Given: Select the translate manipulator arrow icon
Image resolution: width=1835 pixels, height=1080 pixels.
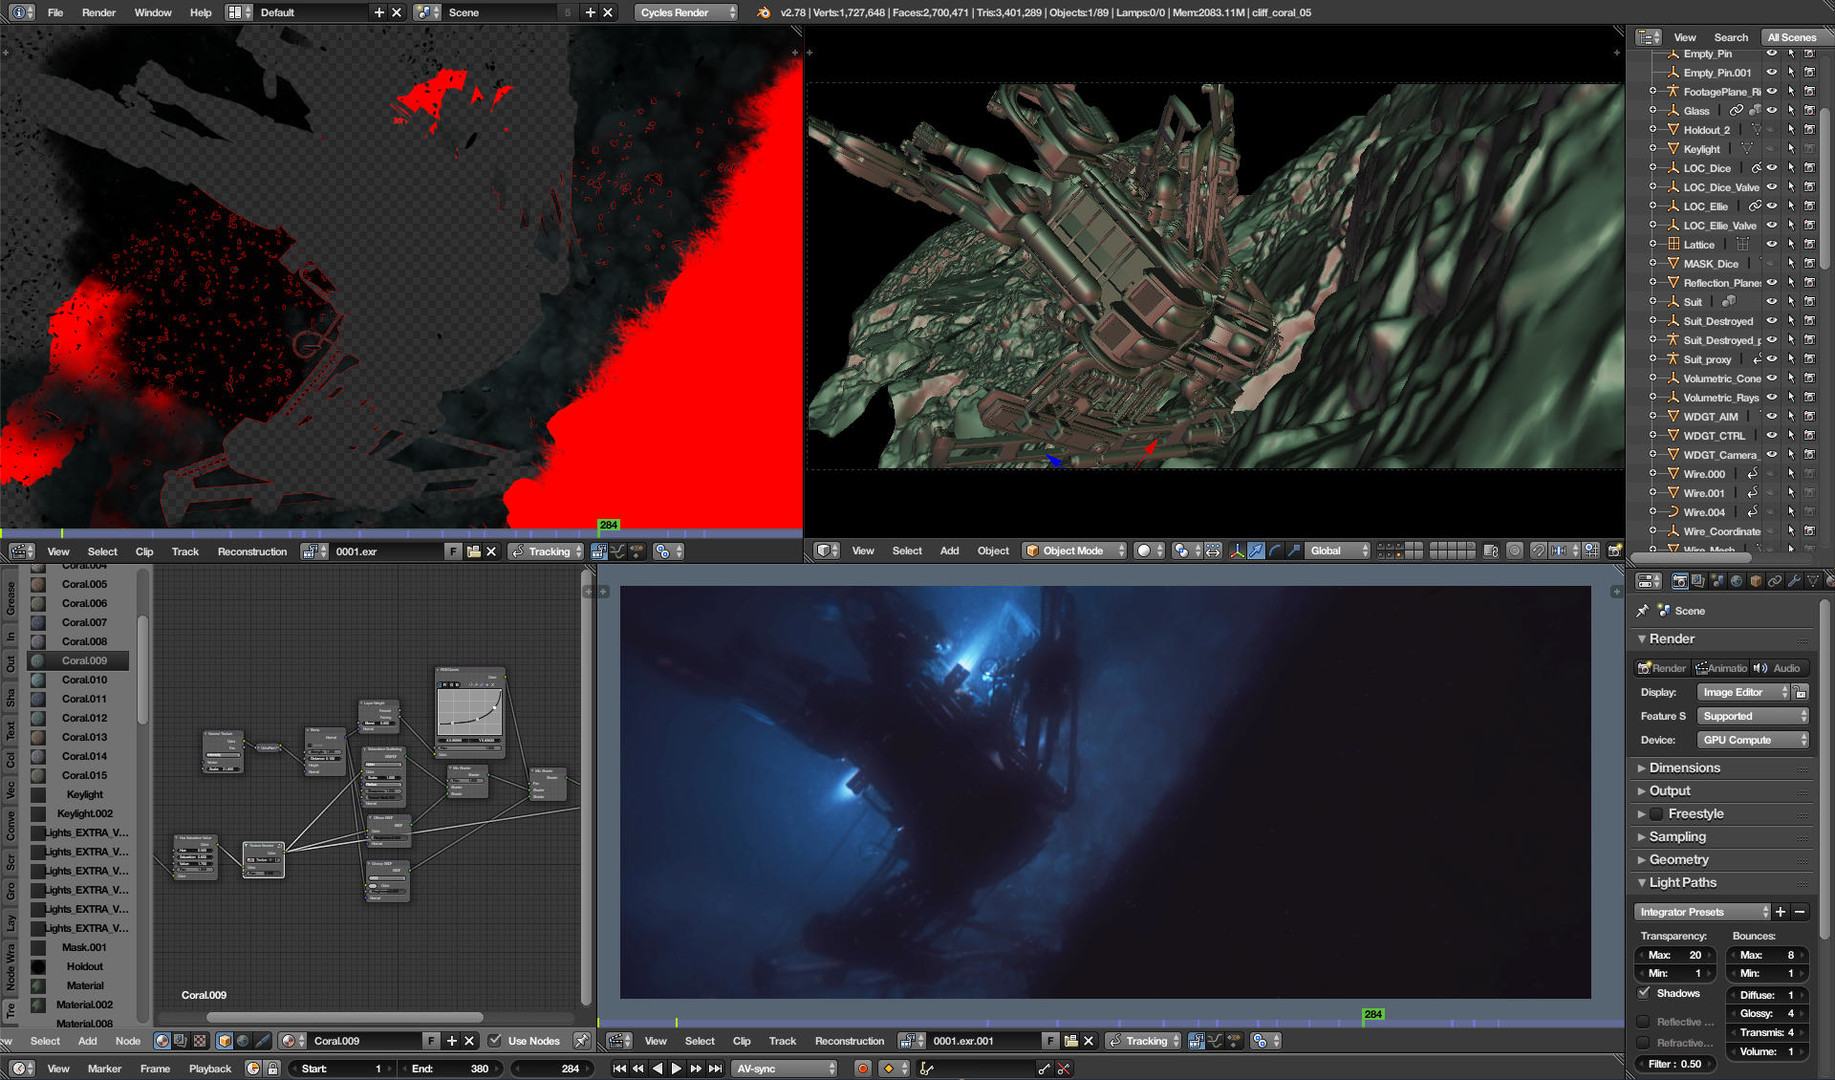Looking at the screenshot, I should tap(1256, 551).
